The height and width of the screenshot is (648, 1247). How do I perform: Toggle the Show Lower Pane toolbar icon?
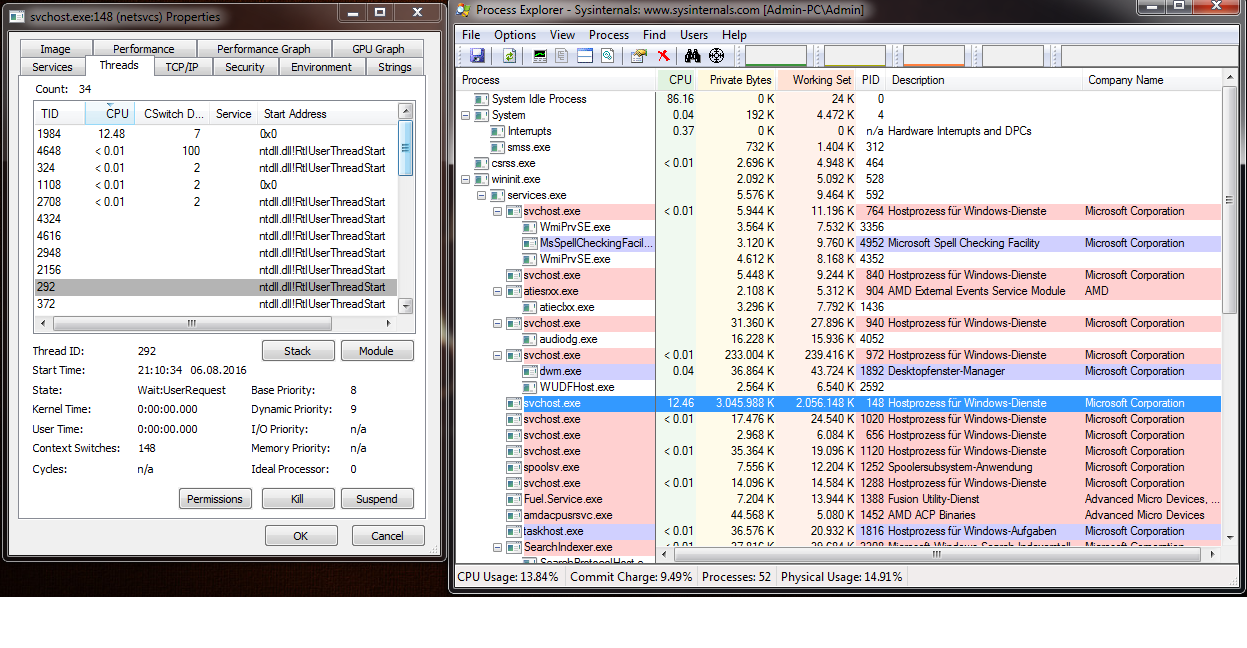click(x=585, y=56)
